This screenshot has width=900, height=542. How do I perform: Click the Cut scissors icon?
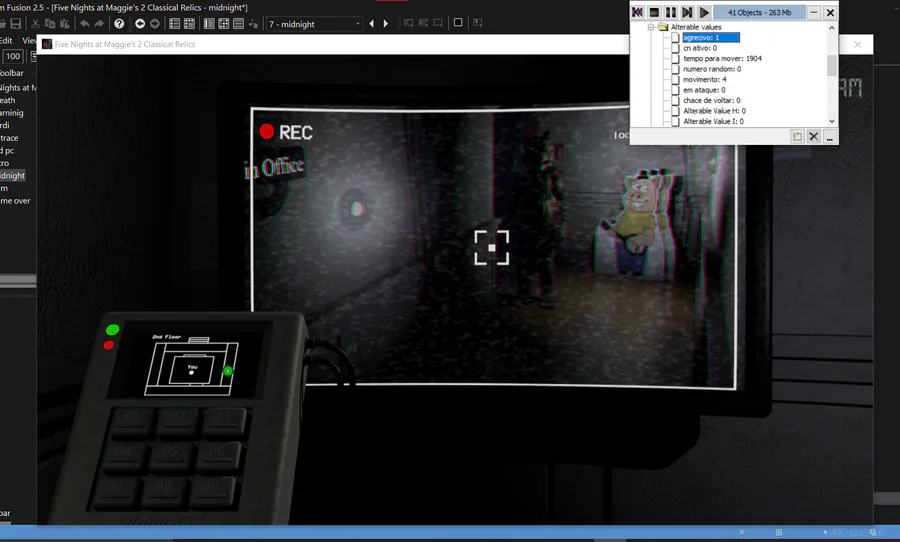click(36, 24)
